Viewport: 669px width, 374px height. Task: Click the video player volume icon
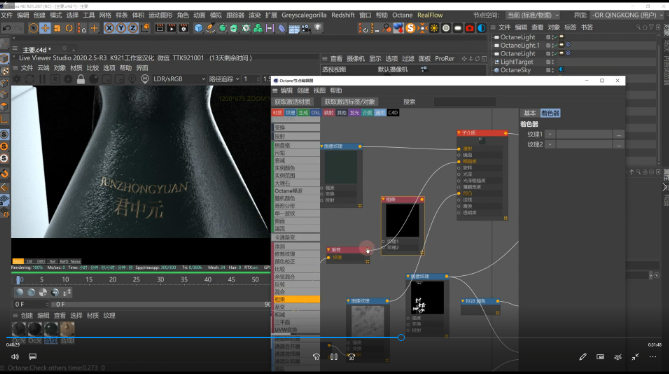tap(15, 357)
